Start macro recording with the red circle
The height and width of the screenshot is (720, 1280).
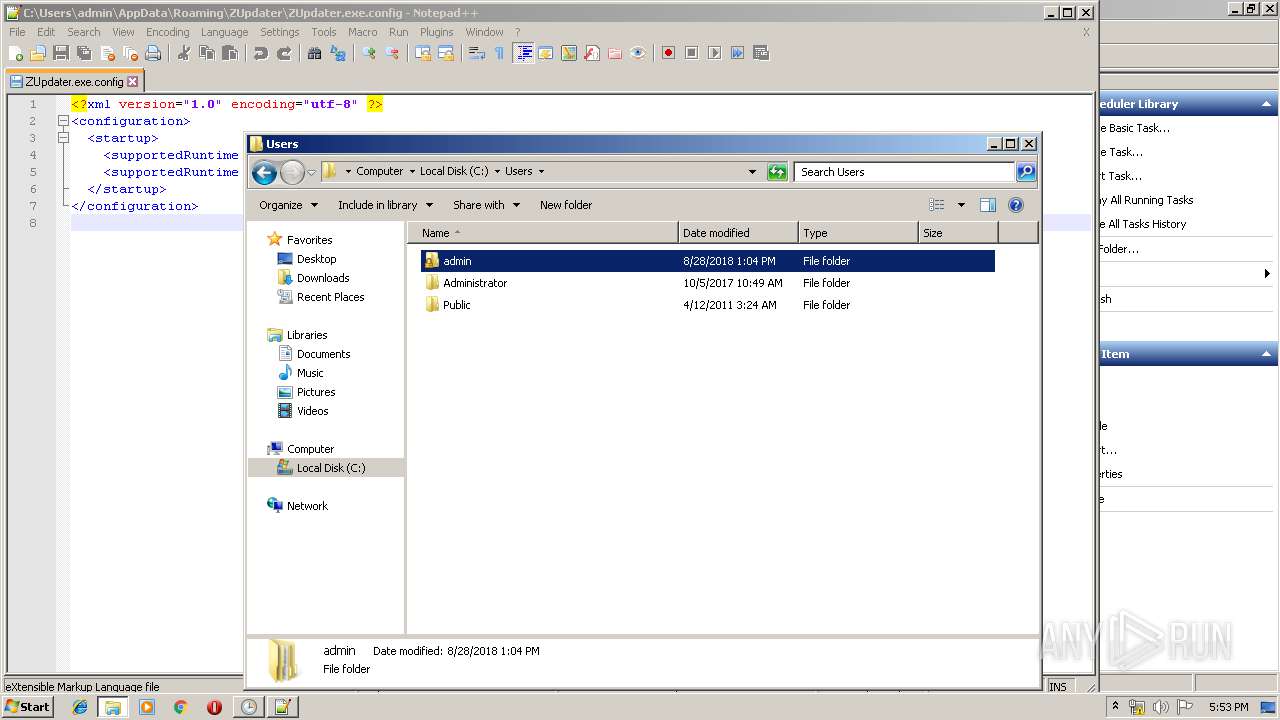(668, 53)
